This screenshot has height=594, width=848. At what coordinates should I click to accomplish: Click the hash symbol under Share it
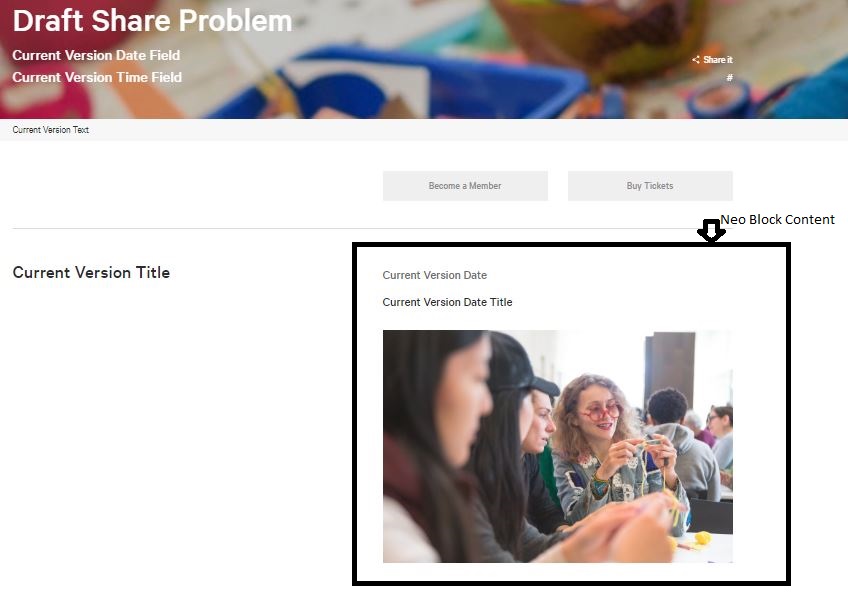[730, 77]
